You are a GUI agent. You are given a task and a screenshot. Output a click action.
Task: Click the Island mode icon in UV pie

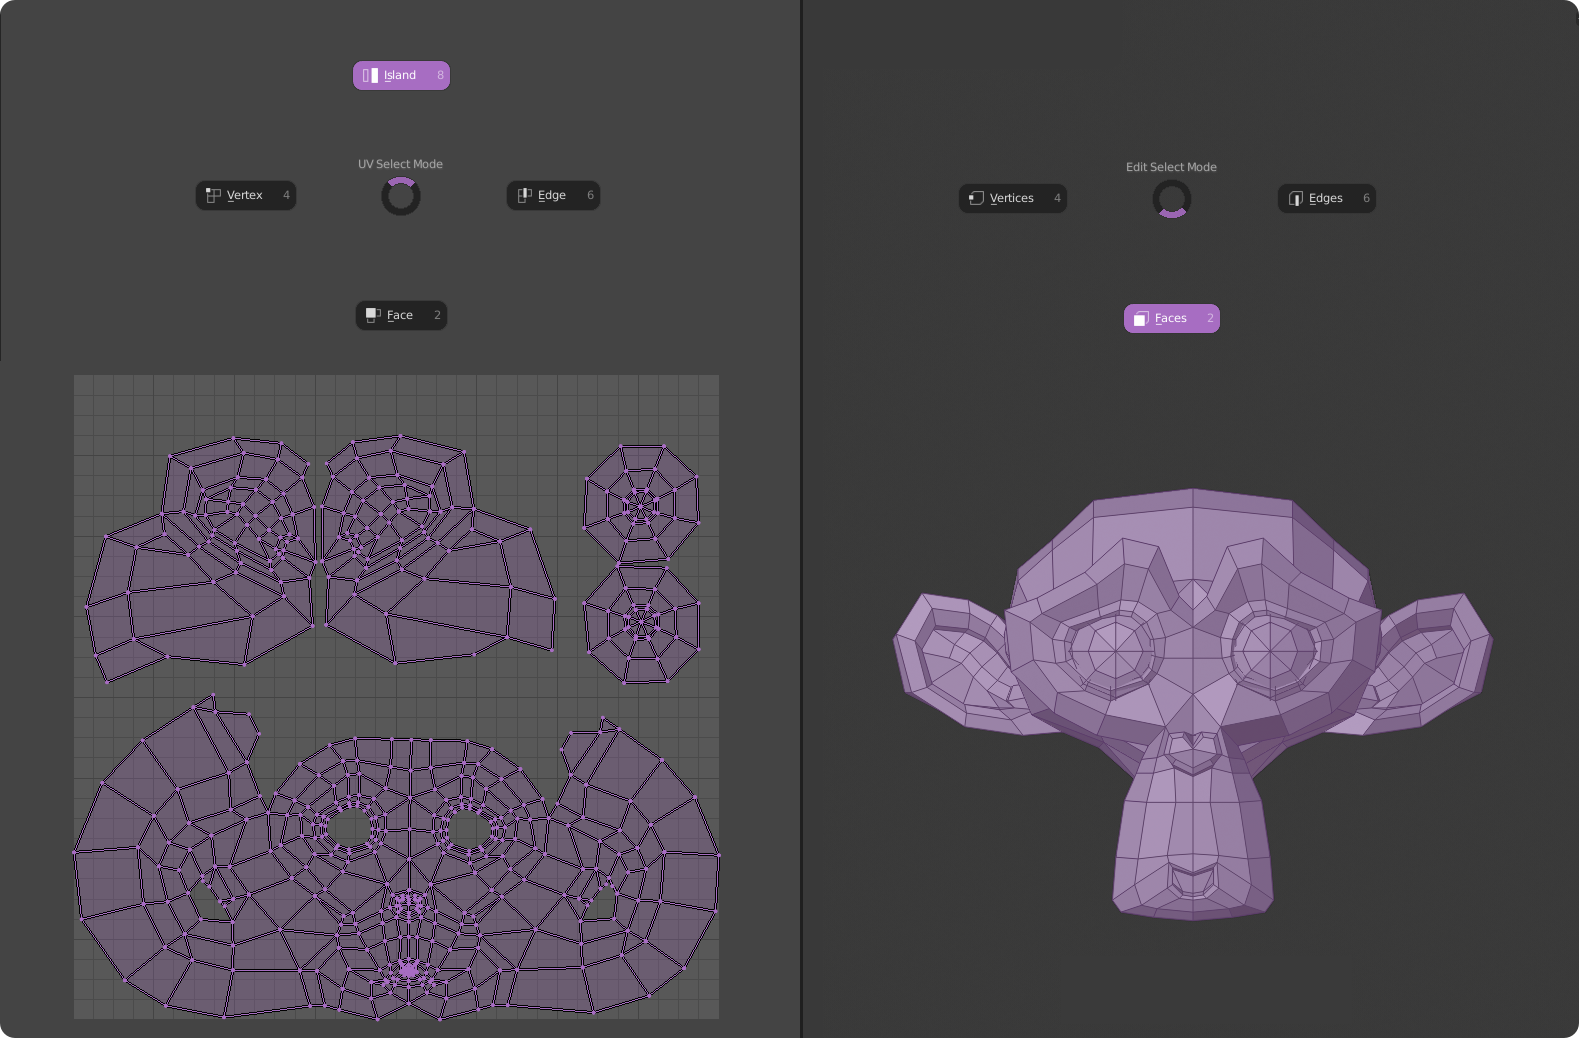point(370,76)
